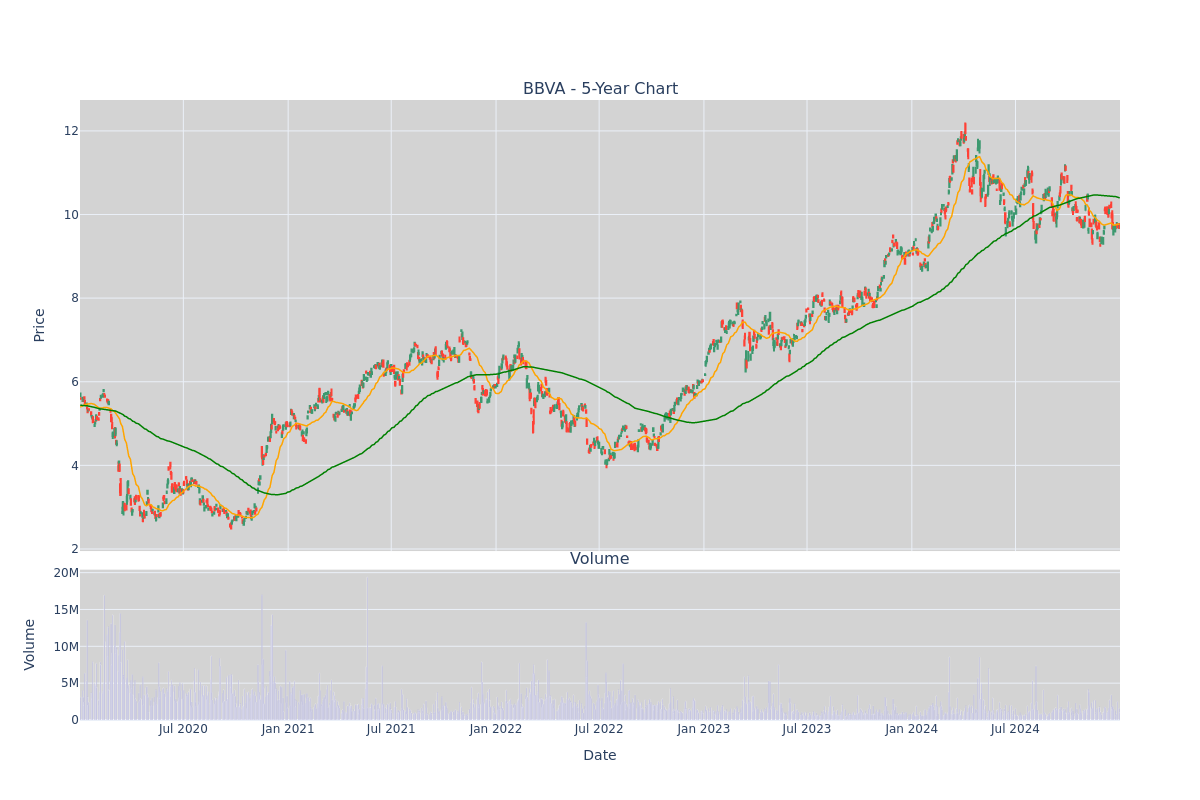Click the volume tick label "15M"
Image resolution: width=1200 pixels, height=800 pixels.
pos(66,610)
